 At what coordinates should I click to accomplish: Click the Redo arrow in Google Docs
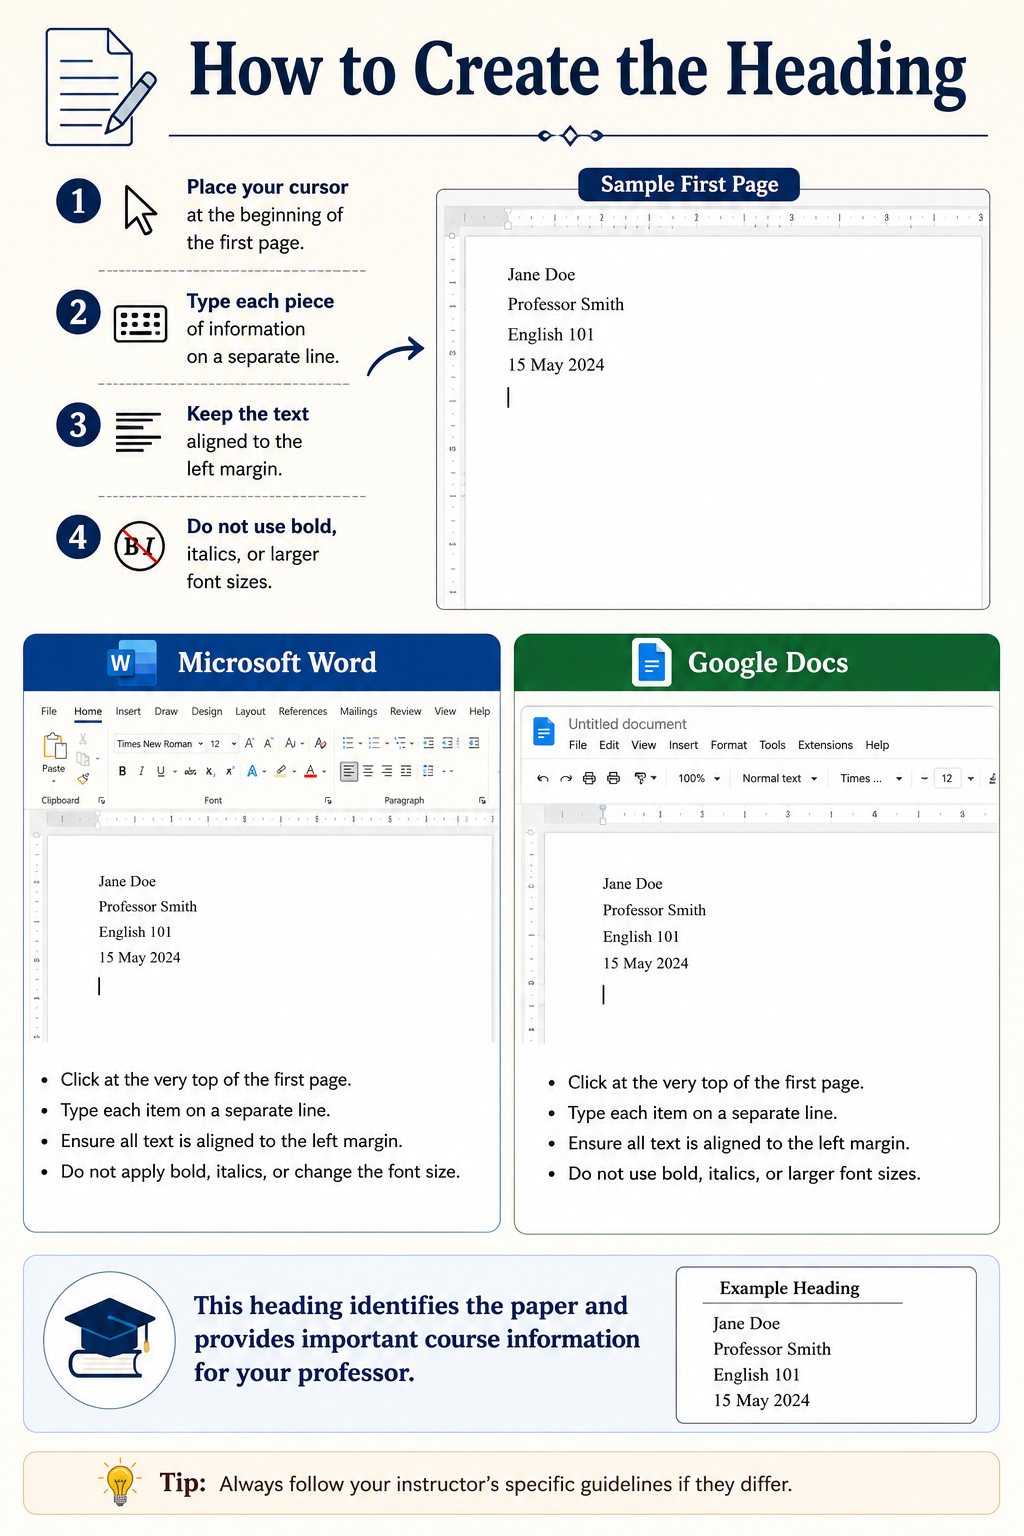pyautogui.click(x=566, y=778)
